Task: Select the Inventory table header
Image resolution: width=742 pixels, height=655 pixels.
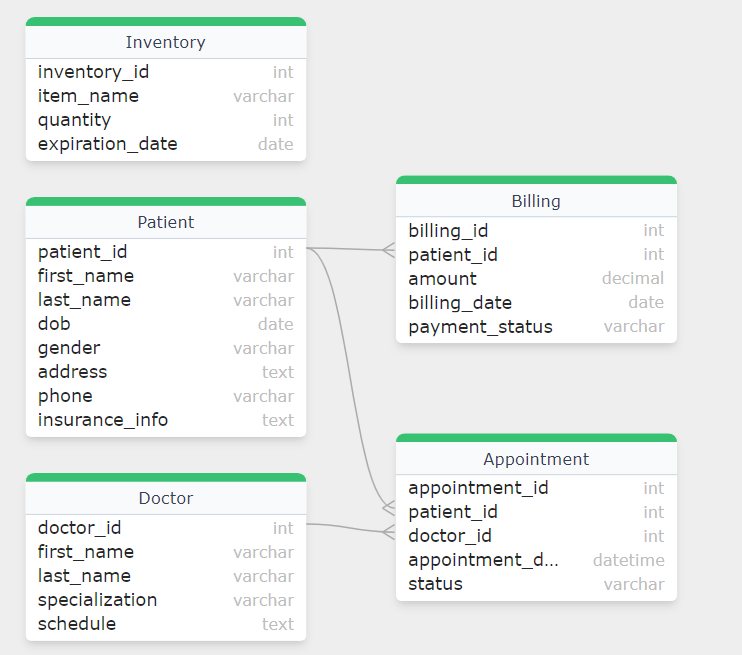Action: pos(165,42)
